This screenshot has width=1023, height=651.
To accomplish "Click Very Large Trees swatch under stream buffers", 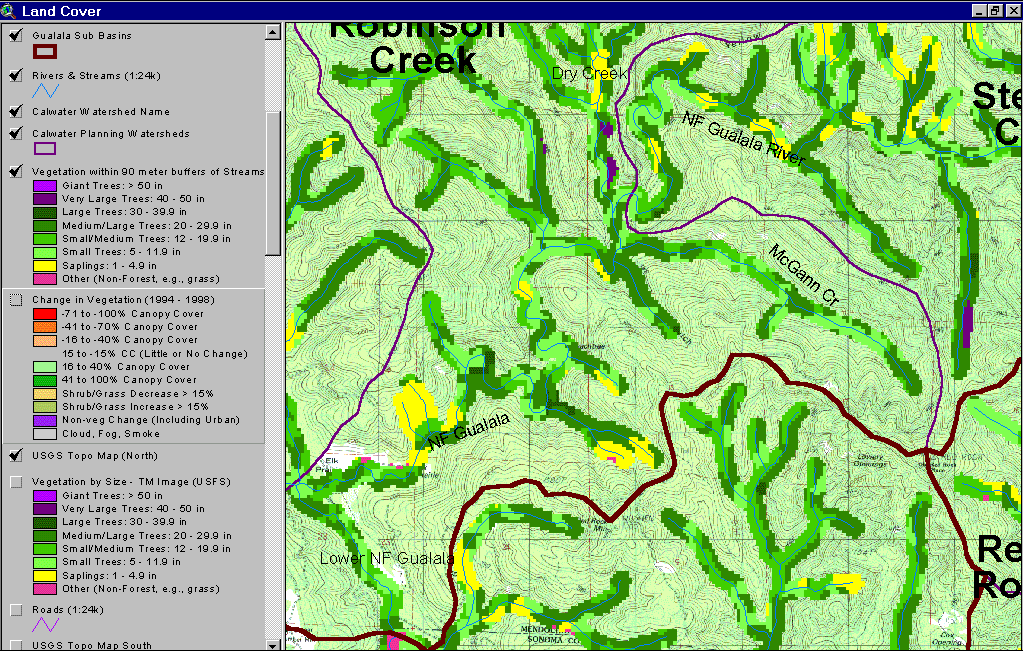I will 45,199.
